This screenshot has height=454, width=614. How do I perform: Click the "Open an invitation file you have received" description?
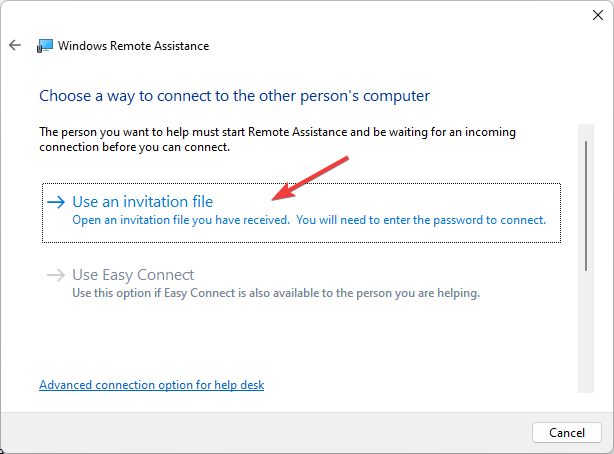click(x=178, y=220)
